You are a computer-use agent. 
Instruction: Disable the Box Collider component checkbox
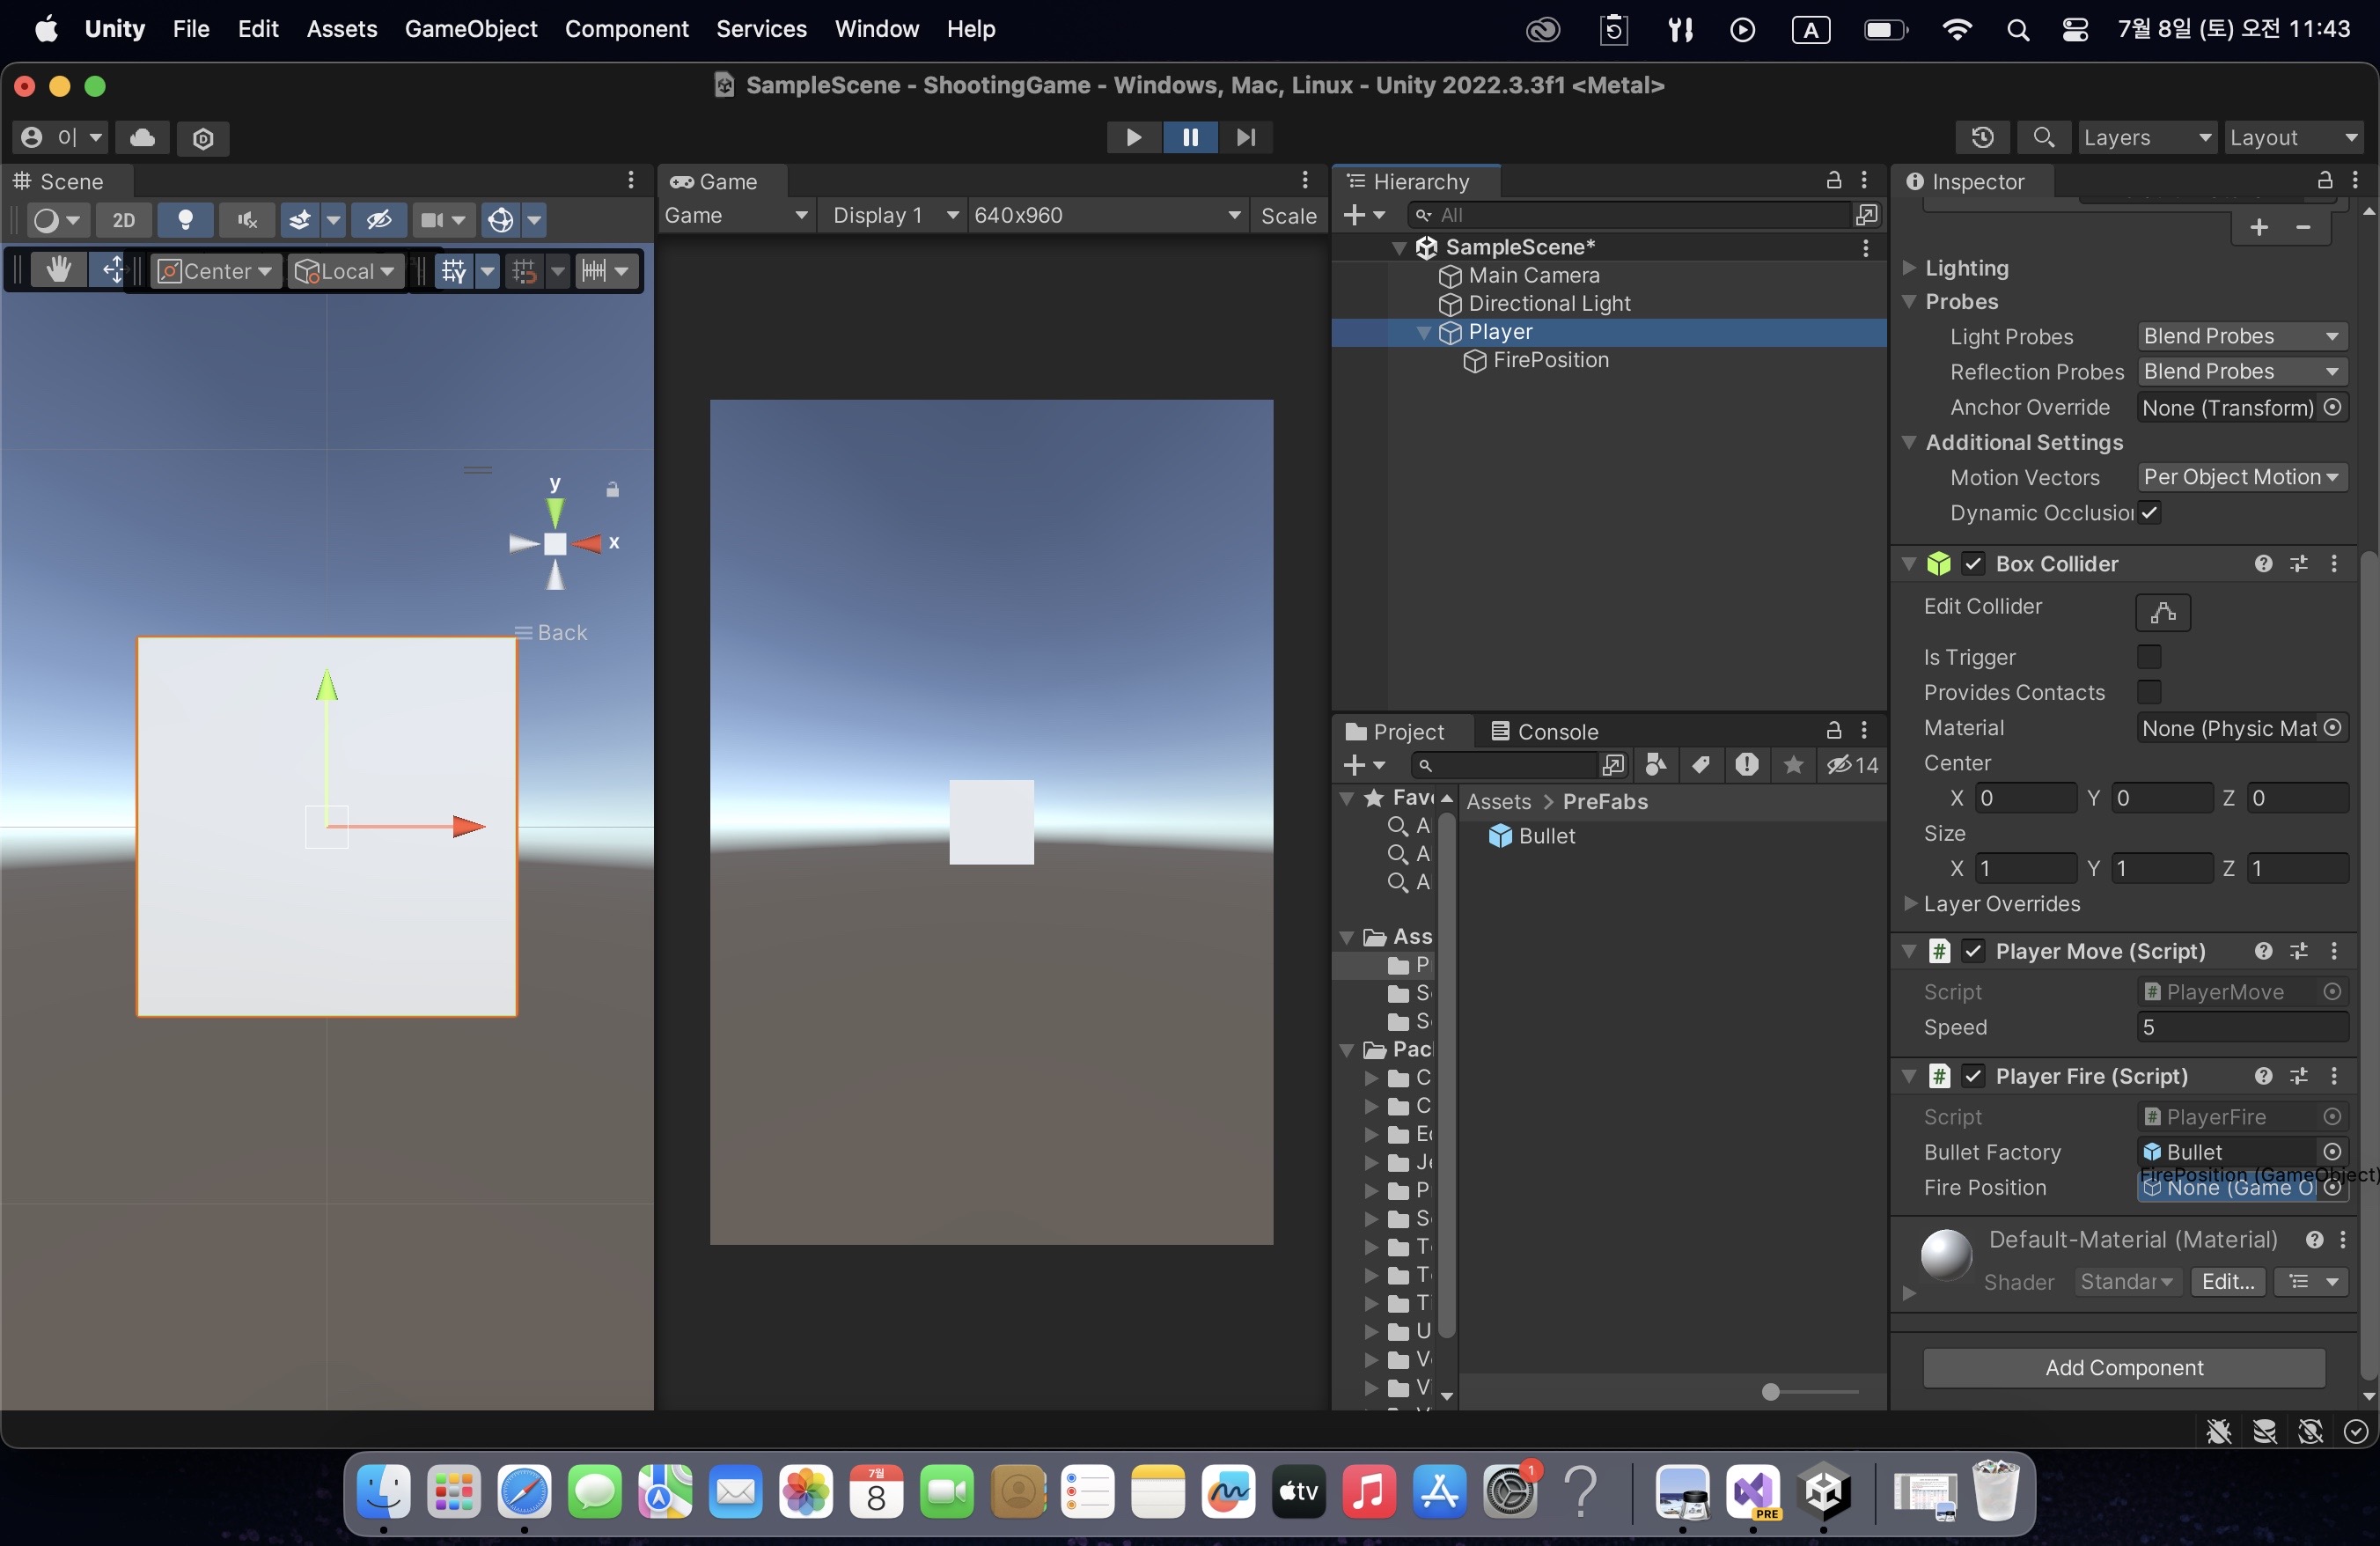tap(1973, 564)
